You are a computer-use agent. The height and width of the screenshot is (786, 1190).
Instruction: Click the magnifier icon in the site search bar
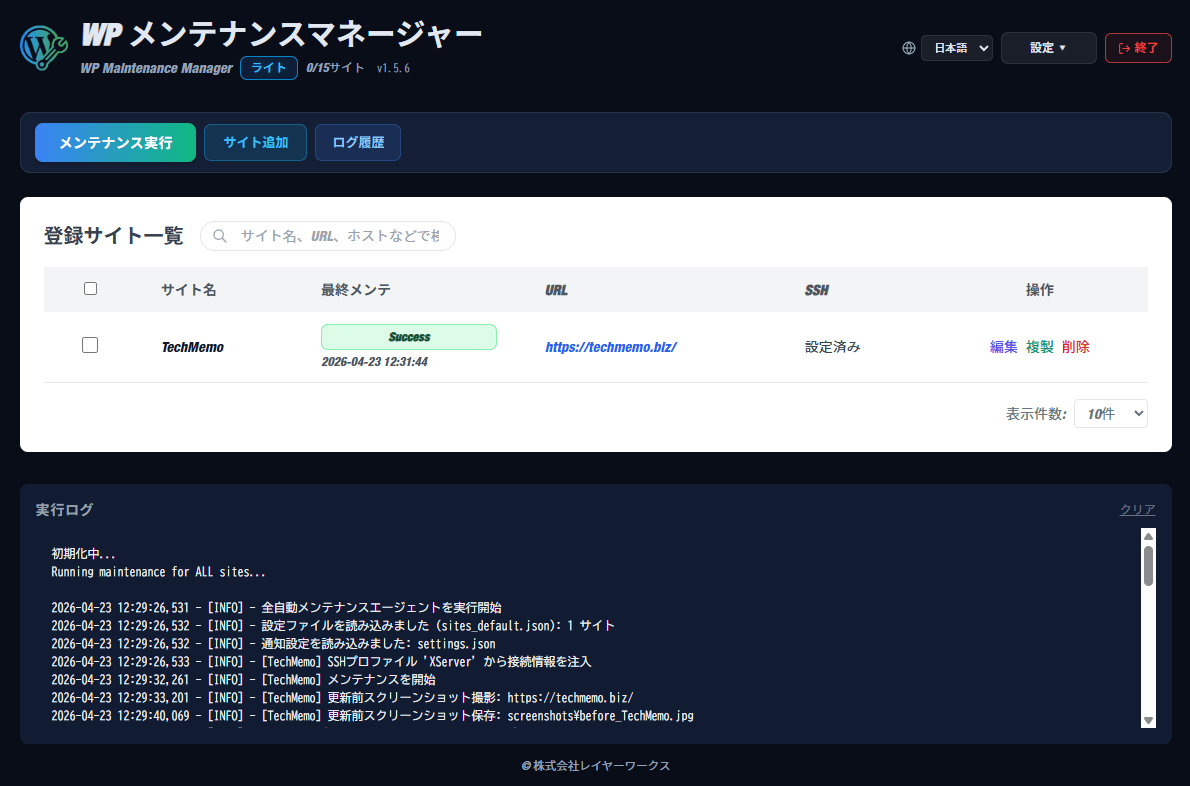pos(219,236)
